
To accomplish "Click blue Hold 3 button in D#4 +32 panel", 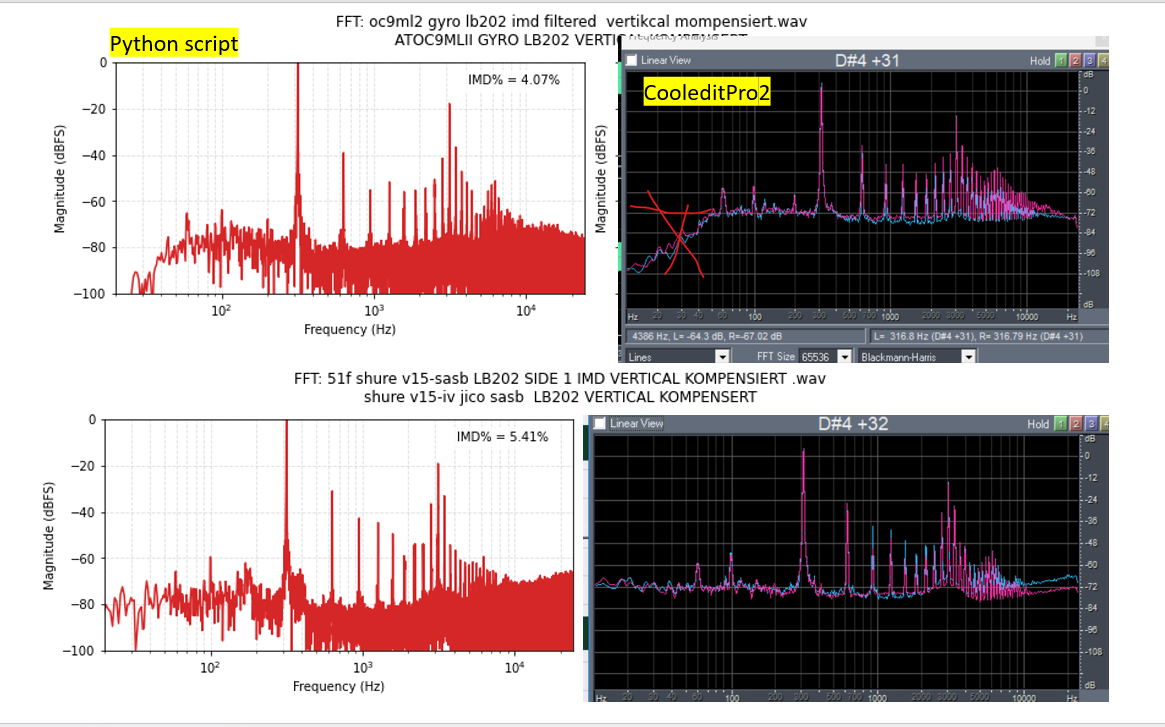I will click(1091, 424).
